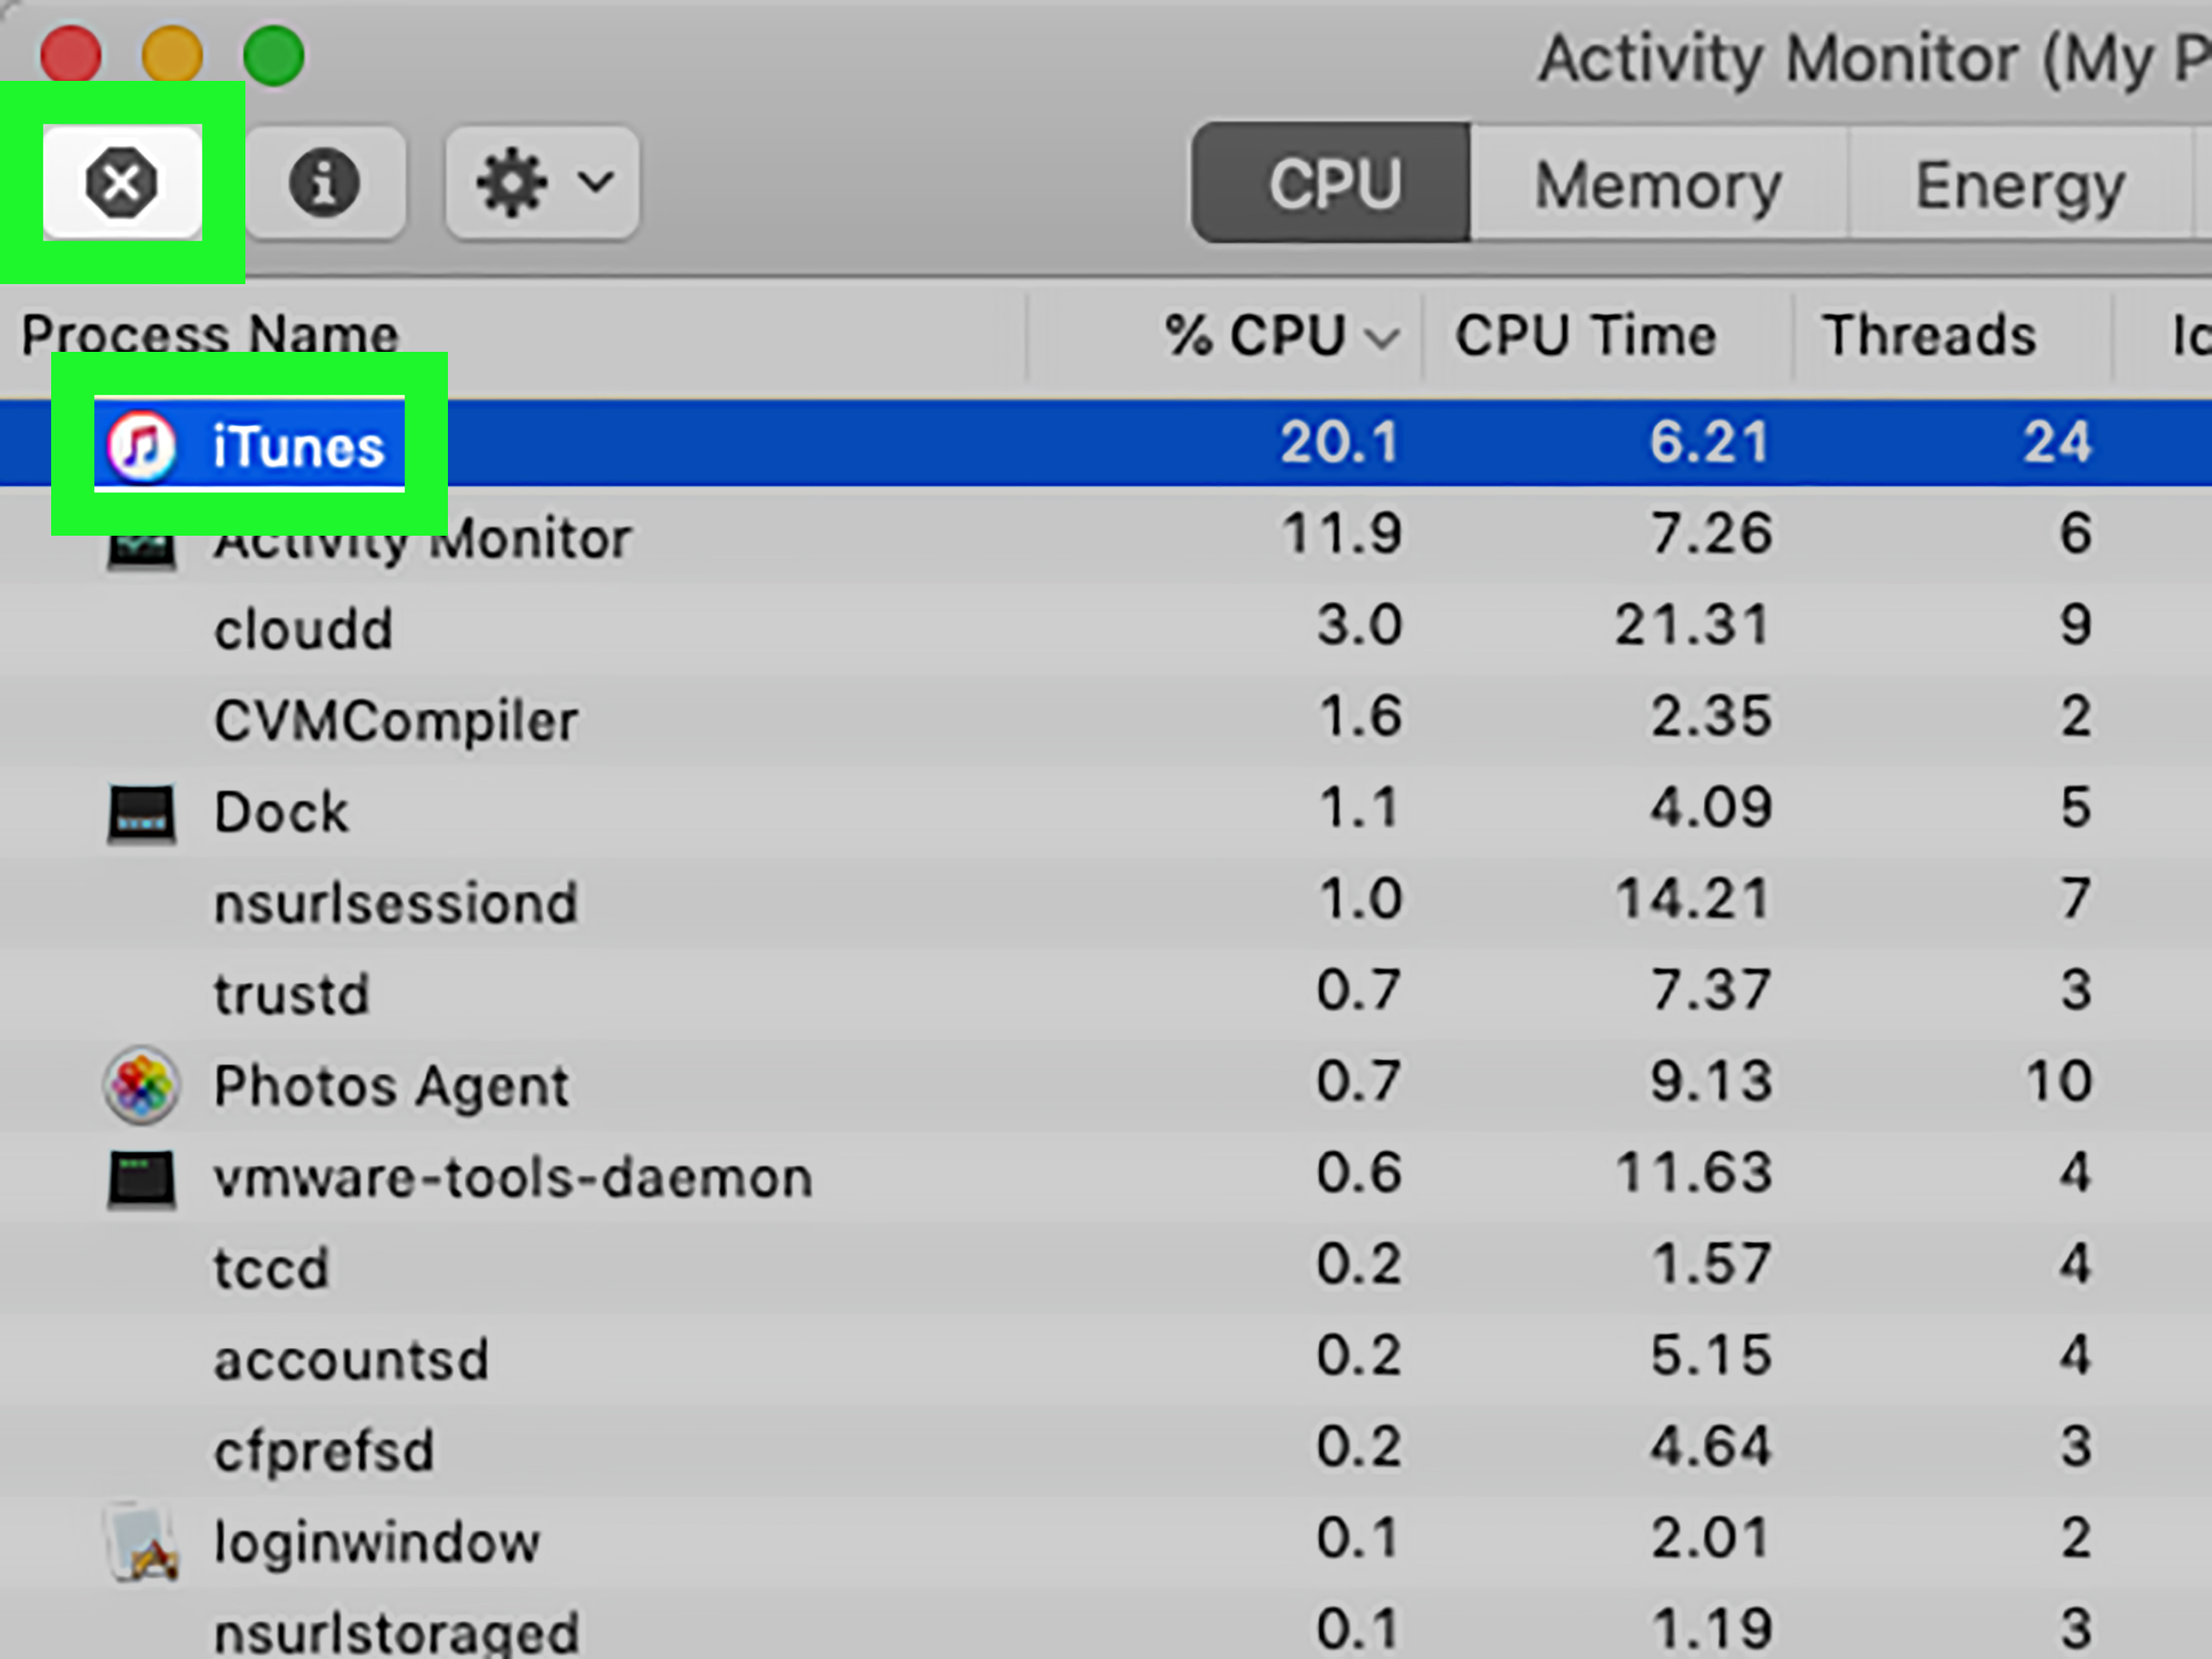Click Photos Agent thread count 10
Viewport: 2212px width, 1659px height.
point(2059,1082)
